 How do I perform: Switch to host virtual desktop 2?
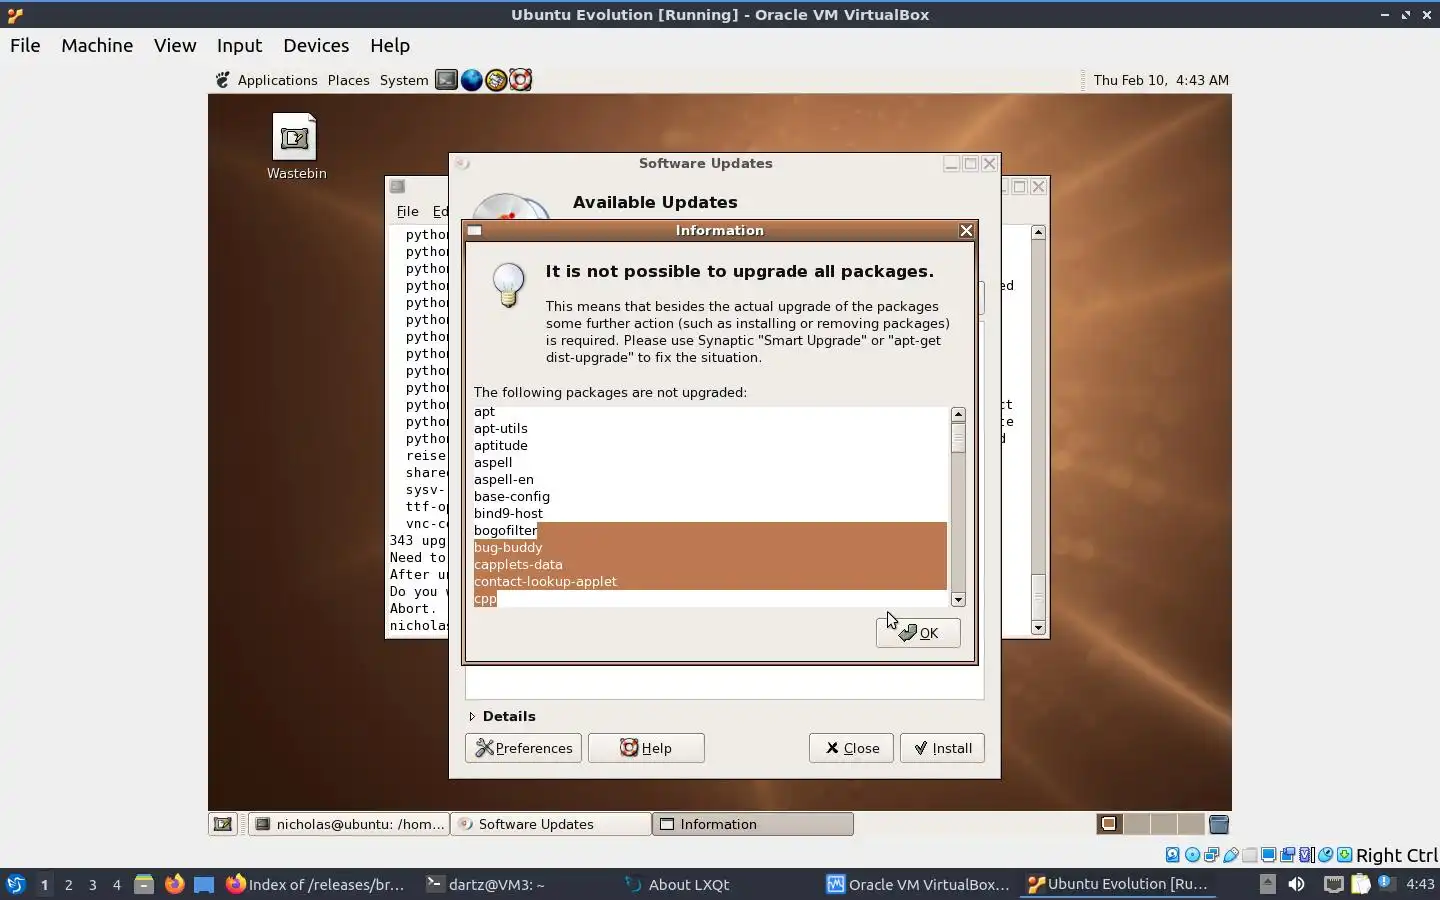click(x=68, y=884)
